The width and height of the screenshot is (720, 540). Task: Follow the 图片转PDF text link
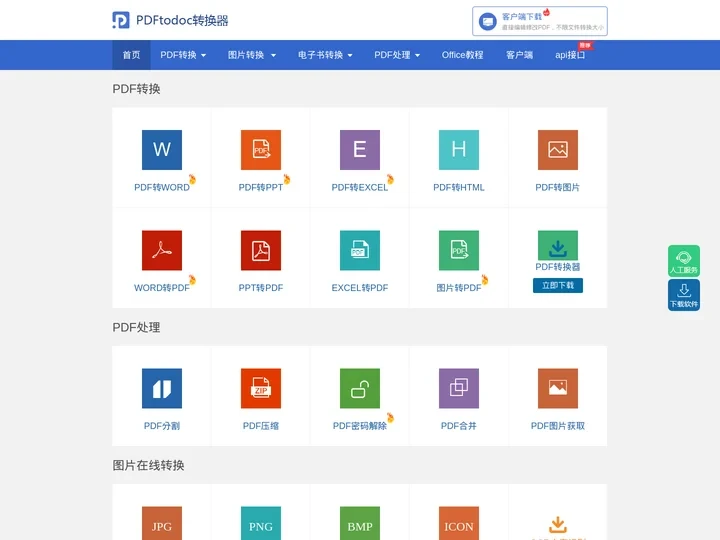coord(459,288)
